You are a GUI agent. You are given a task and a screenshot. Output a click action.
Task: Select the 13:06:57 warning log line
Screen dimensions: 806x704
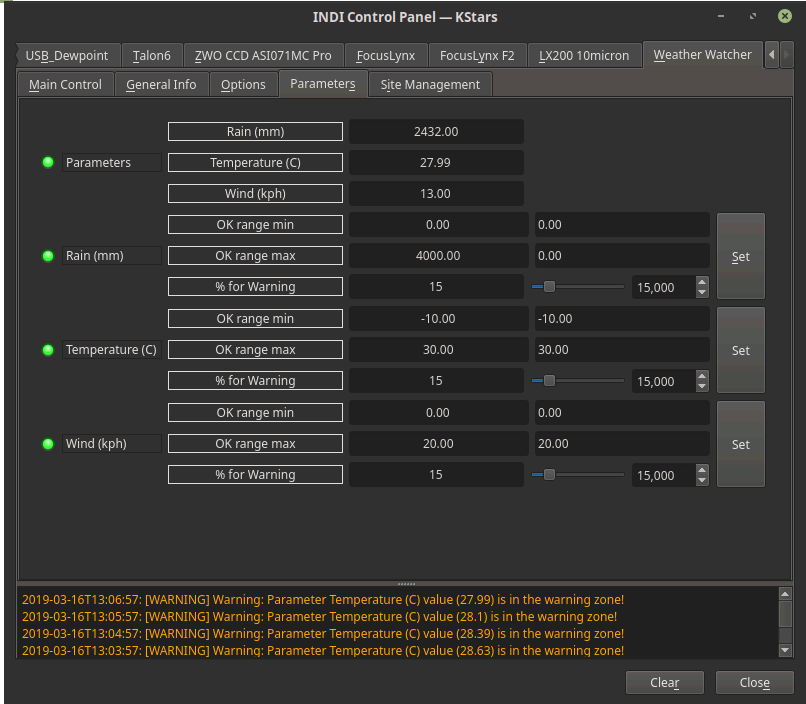323,600
